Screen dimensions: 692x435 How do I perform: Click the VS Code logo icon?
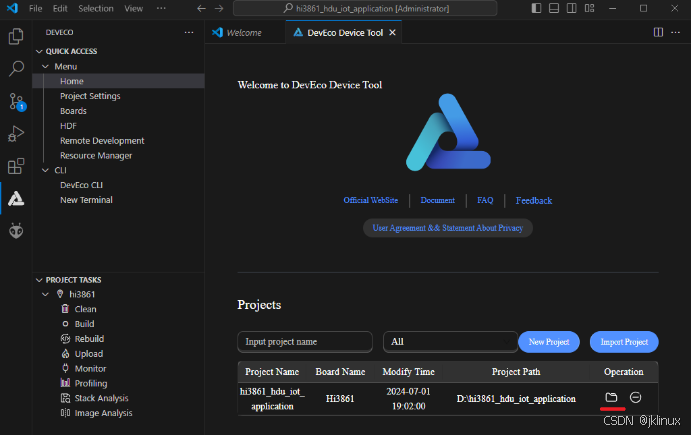click(12, 8)
